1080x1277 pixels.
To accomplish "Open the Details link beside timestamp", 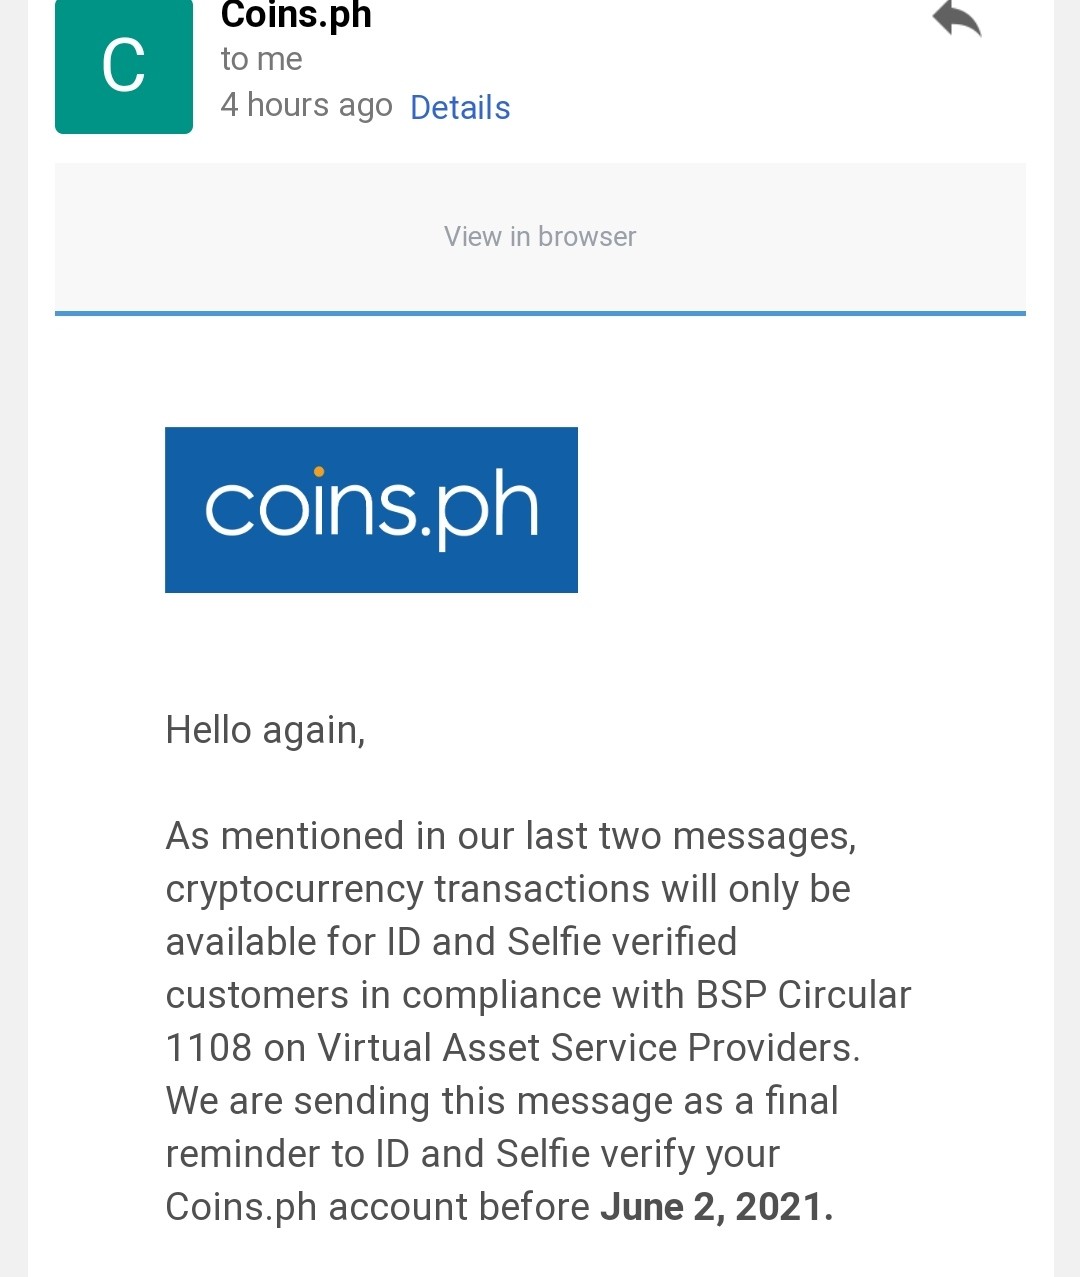I will [460, 107].
